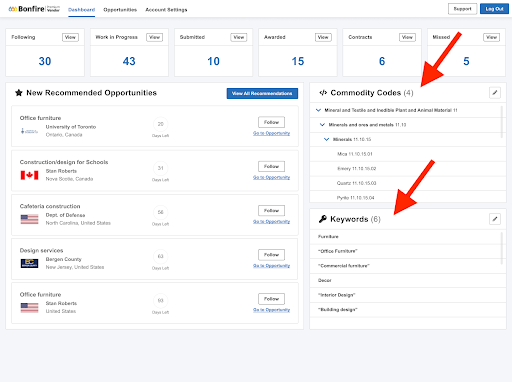Open Account Settings tab
The image size is (512, 382).
tap(166, 10)
